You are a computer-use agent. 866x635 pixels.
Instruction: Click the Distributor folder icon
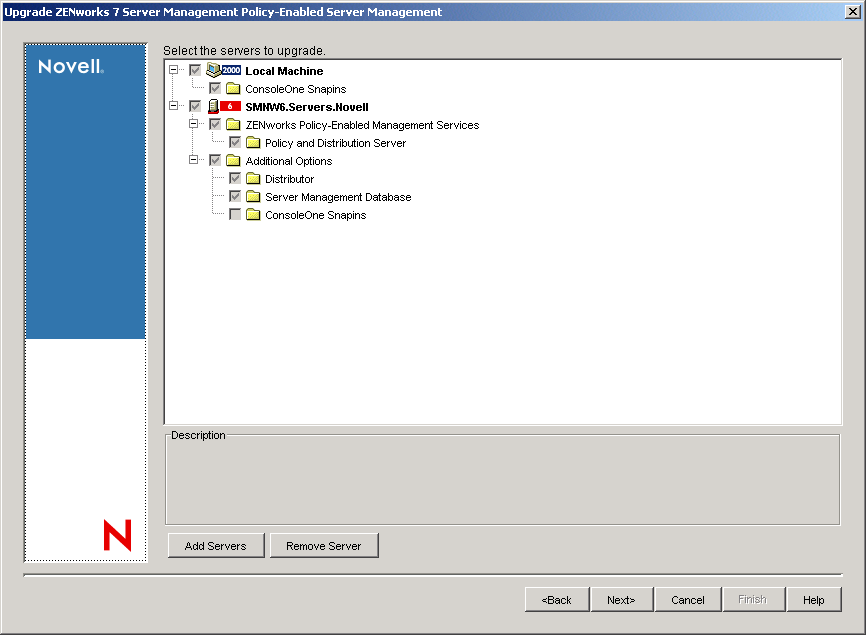coord(254,178)
